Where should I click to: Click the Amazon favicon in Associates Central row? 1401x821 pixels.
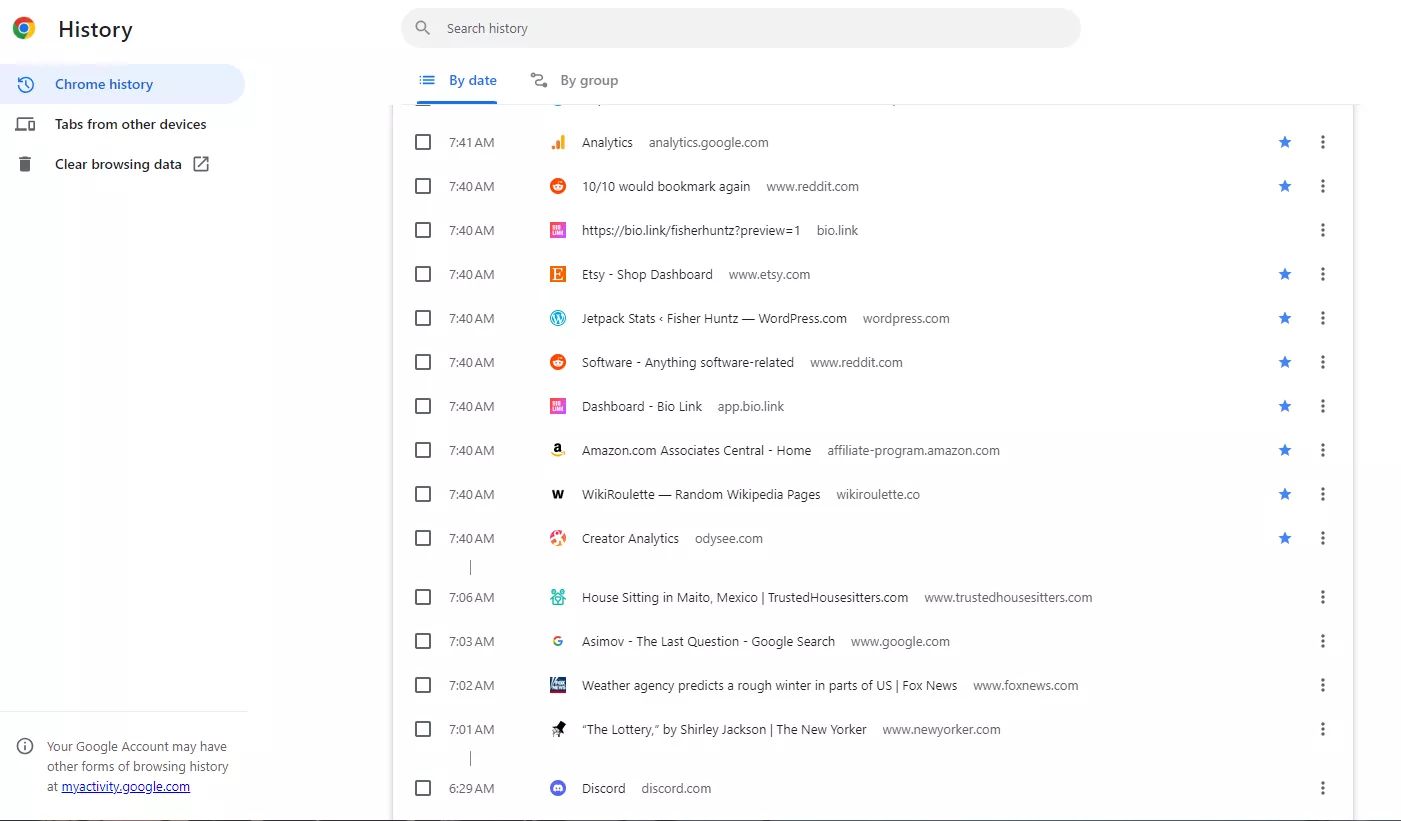[558, 450]
